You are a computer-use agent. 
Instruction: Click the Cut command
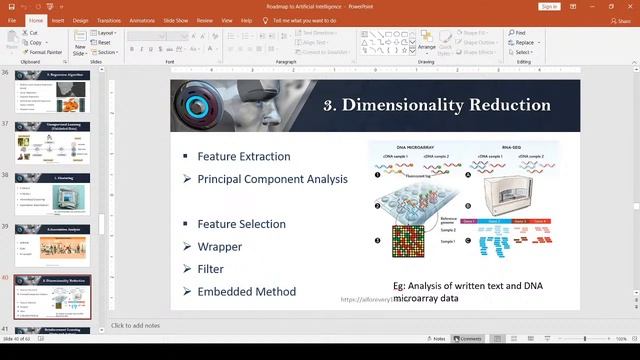[30, 33]
